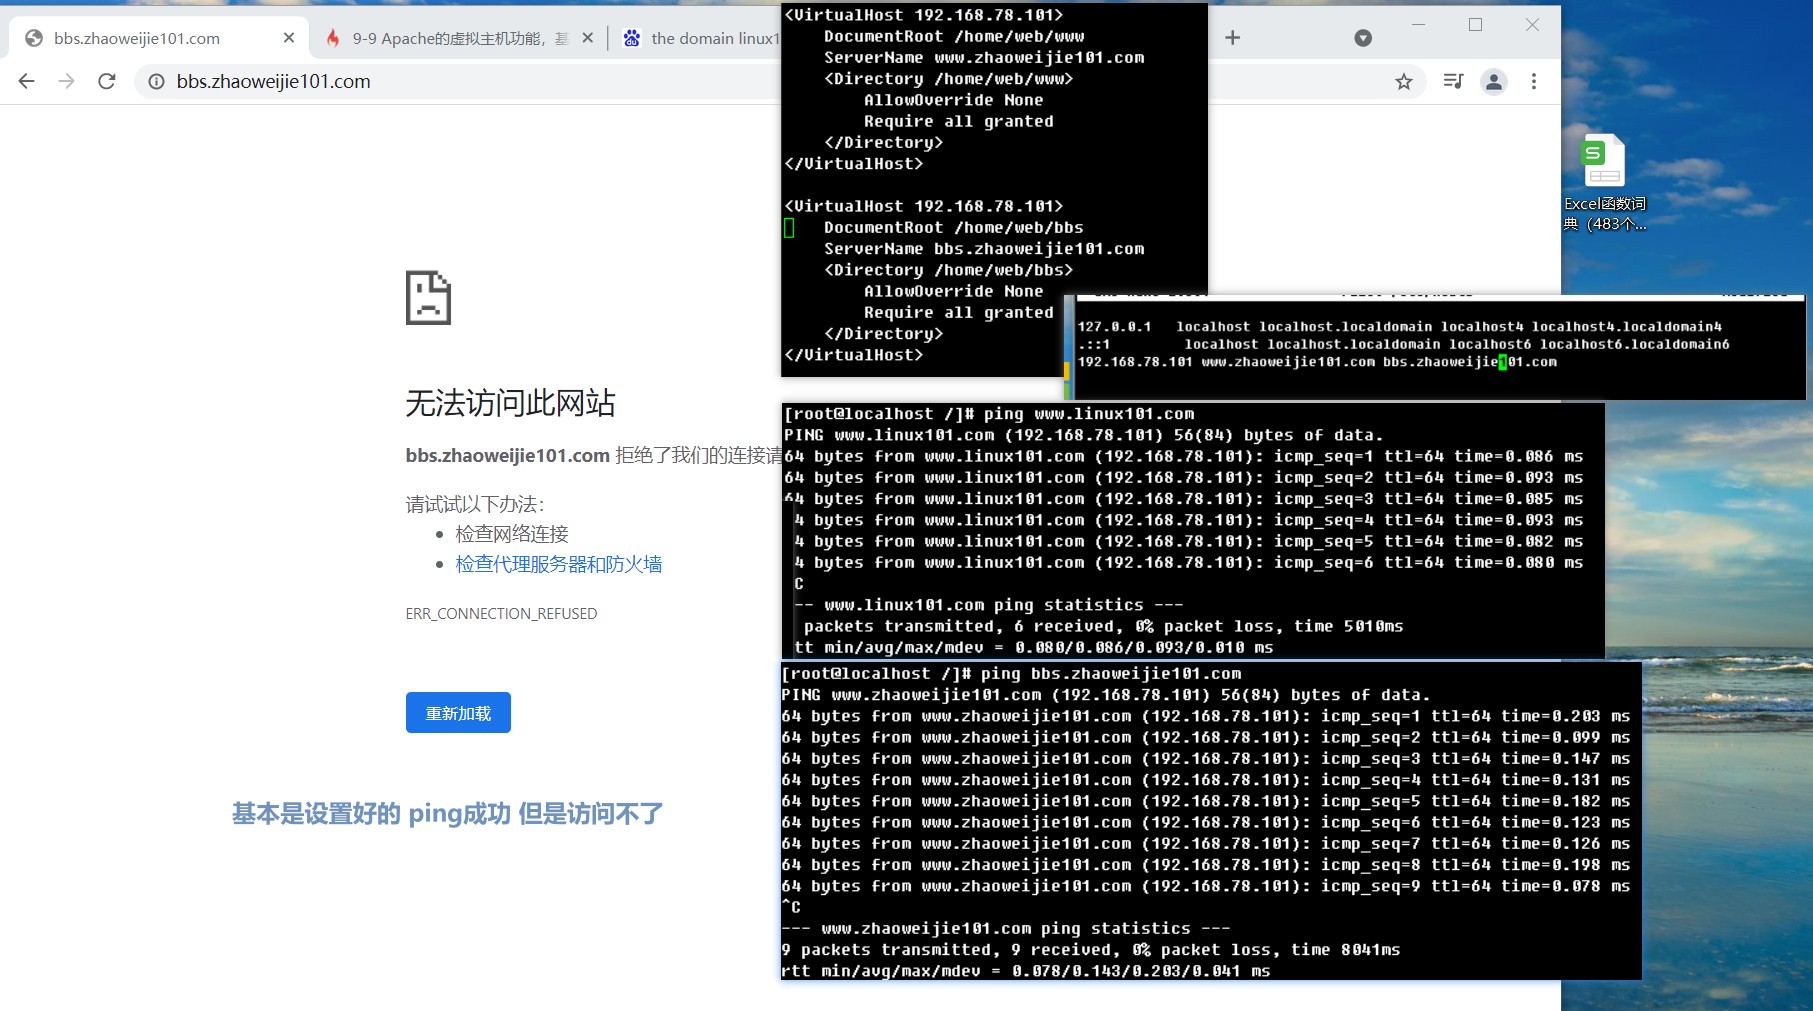Maximize the Chrome window
This screenshot has height=1011, width=1813.
(1475, 25)
